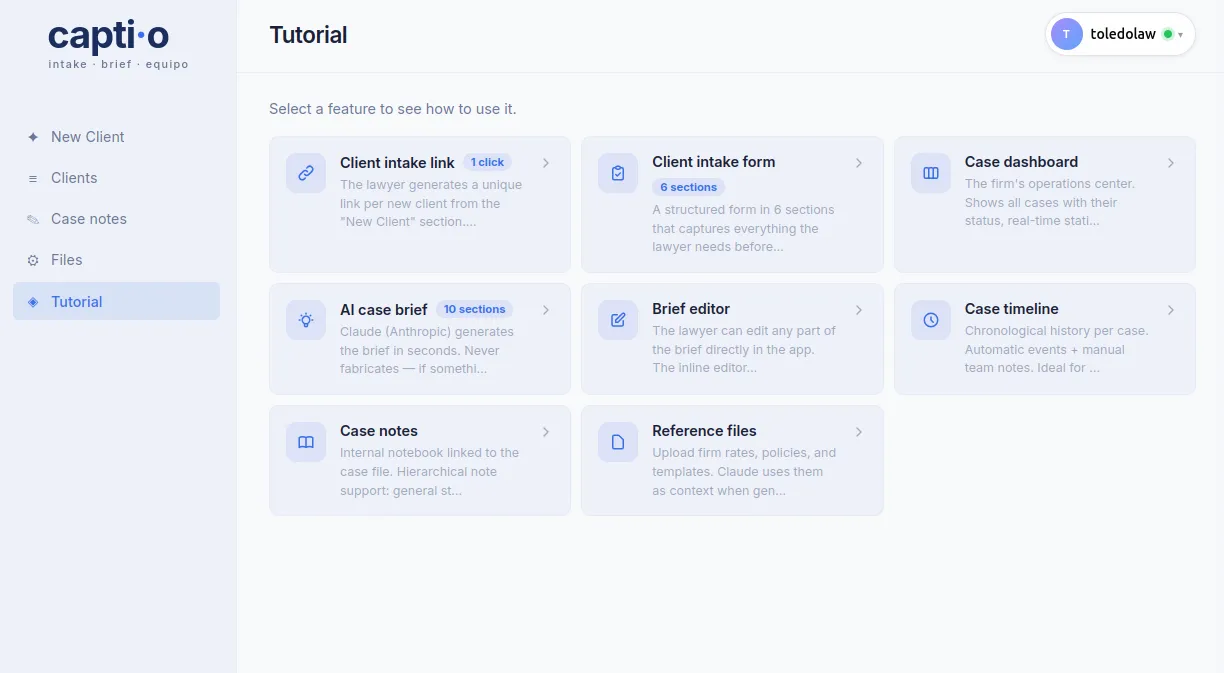Open Clients in the sidebar
This screenshot has width=1224, height=673.
coord(116,178)
